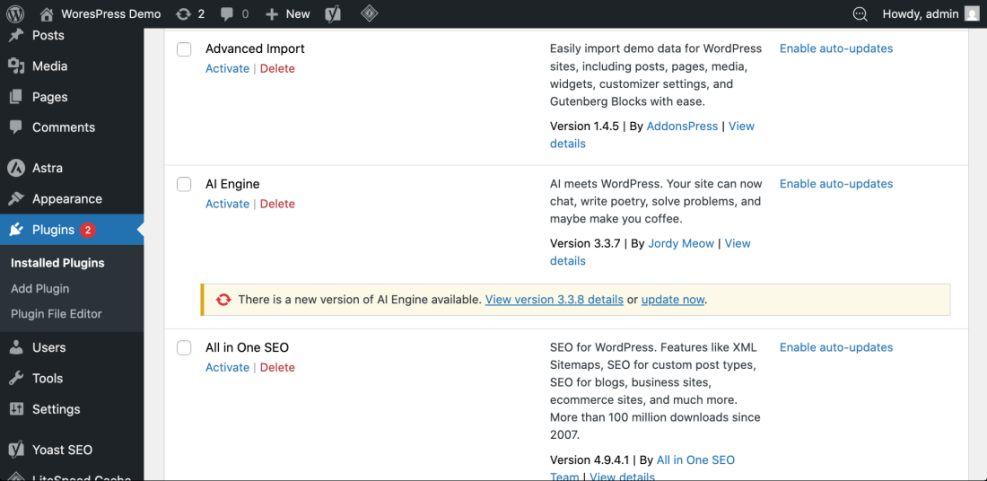Activate the All in One SEO plugin
987x481 pixels.
227,368
